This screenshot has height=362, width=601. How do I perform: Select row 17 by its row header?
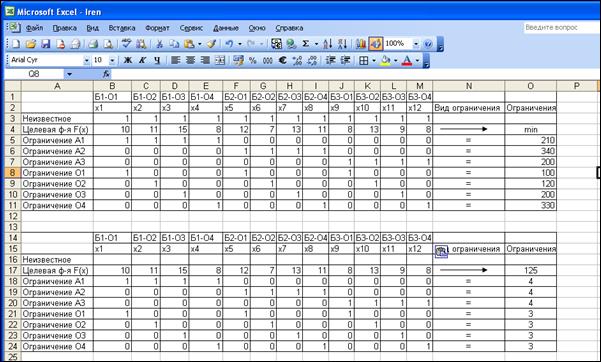coord(13,270)
